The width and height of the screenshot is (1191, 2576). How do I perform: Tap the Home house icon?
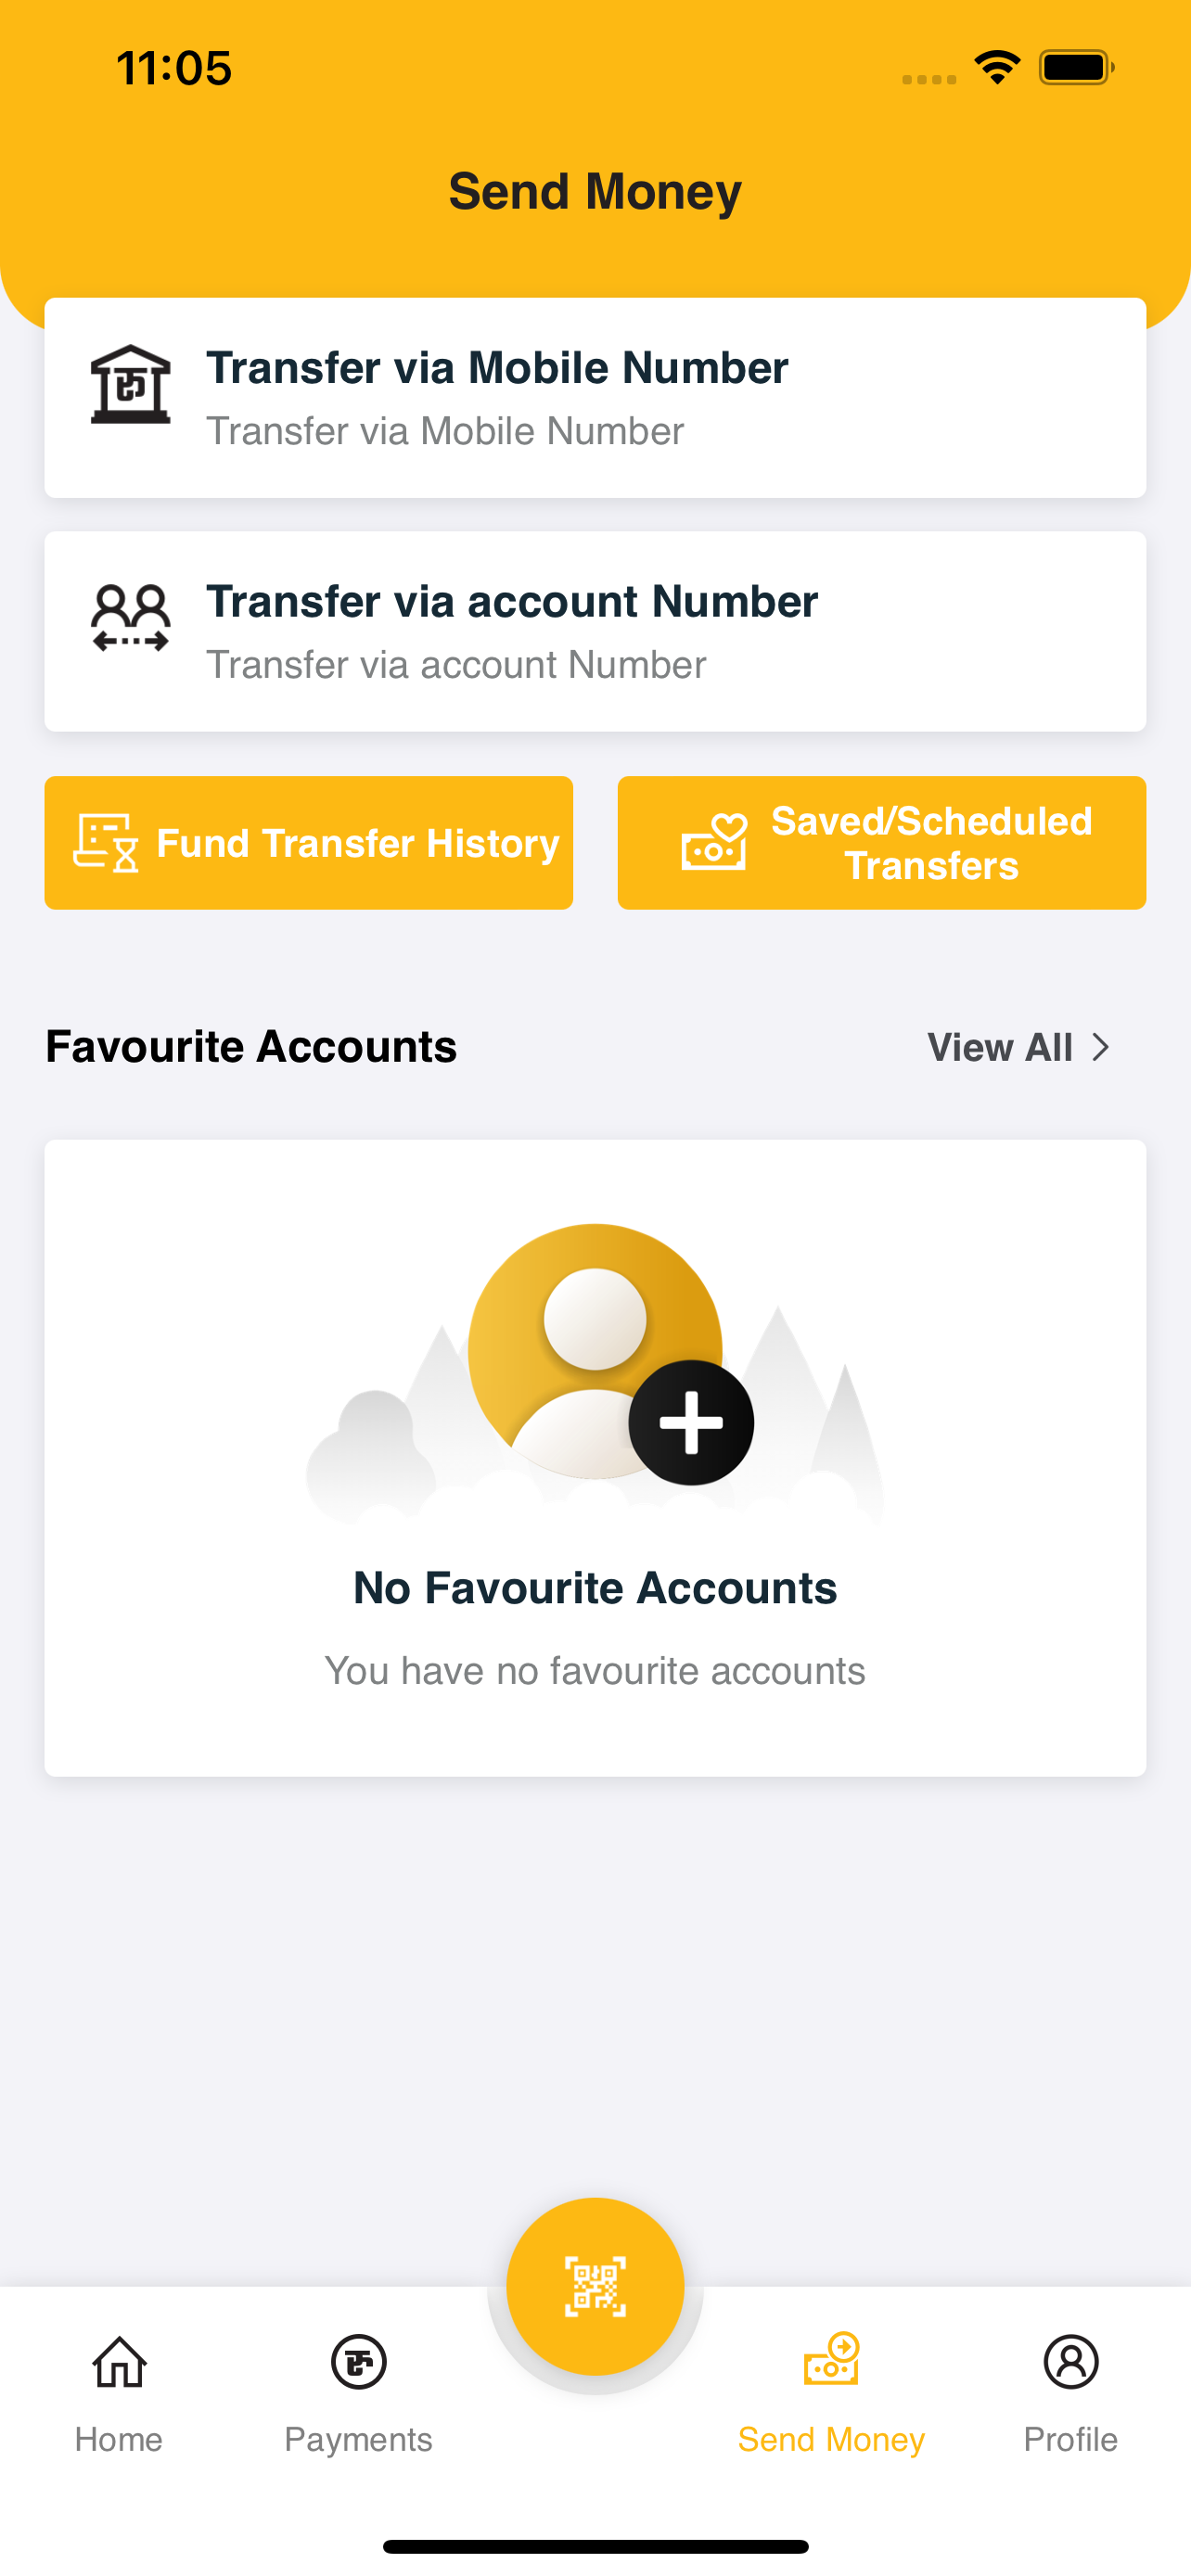coord(119,2362)
